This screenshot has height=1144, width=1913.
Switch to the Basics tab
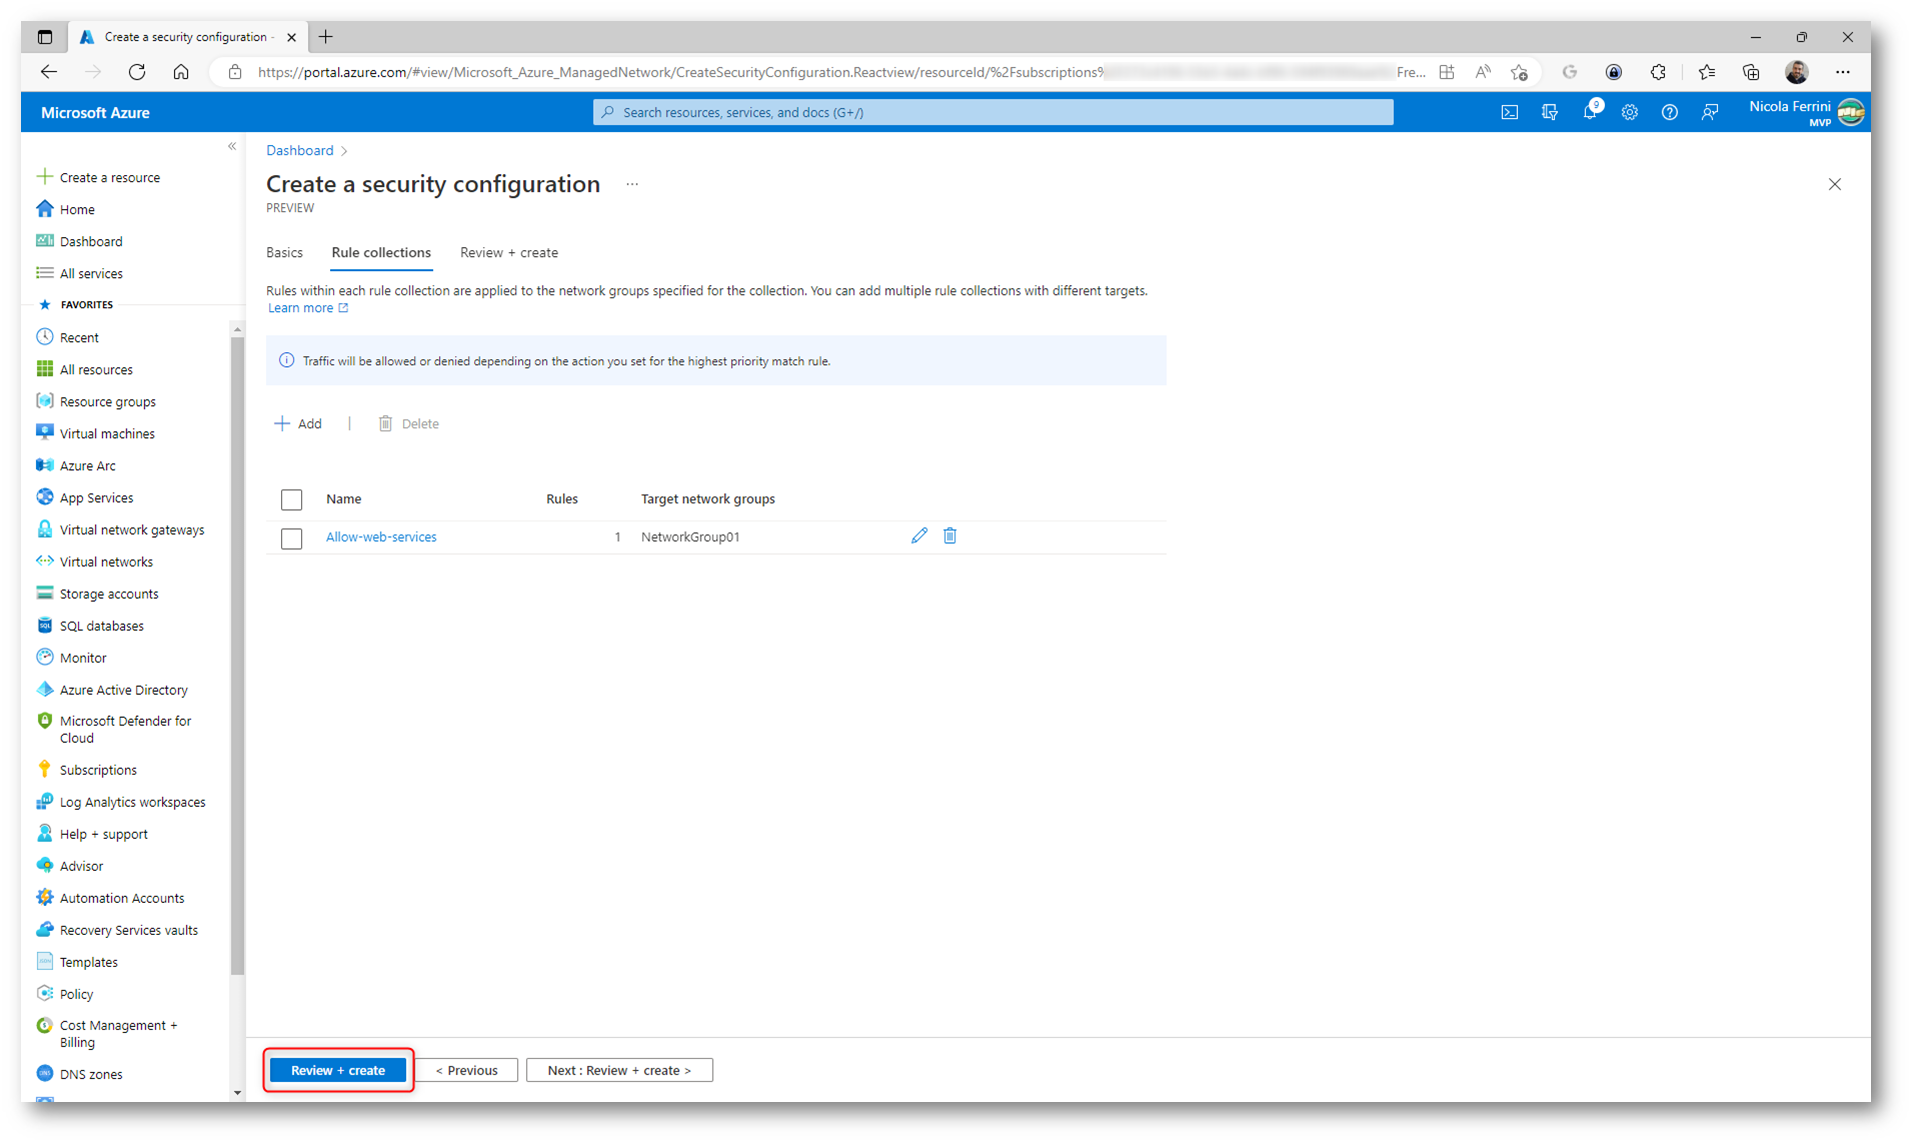click(x=284, y=253)
